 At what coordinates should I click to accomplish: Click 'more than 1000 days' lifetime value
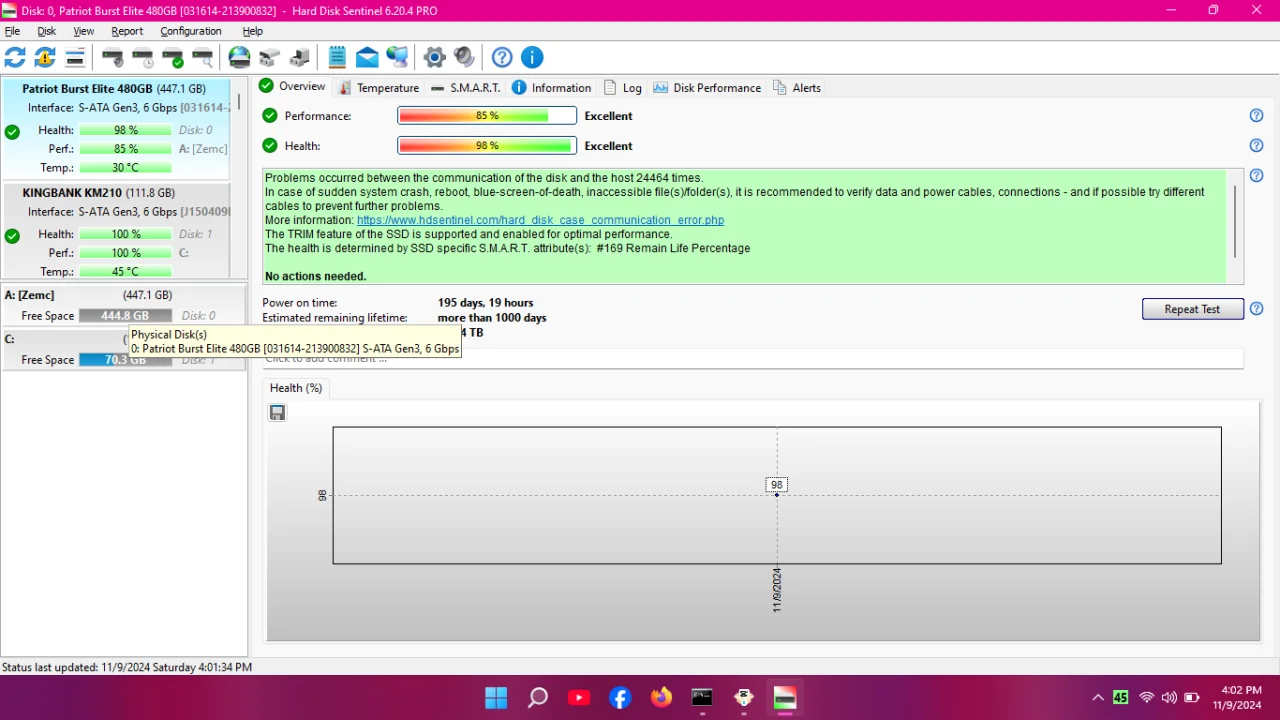click(492, 318)
